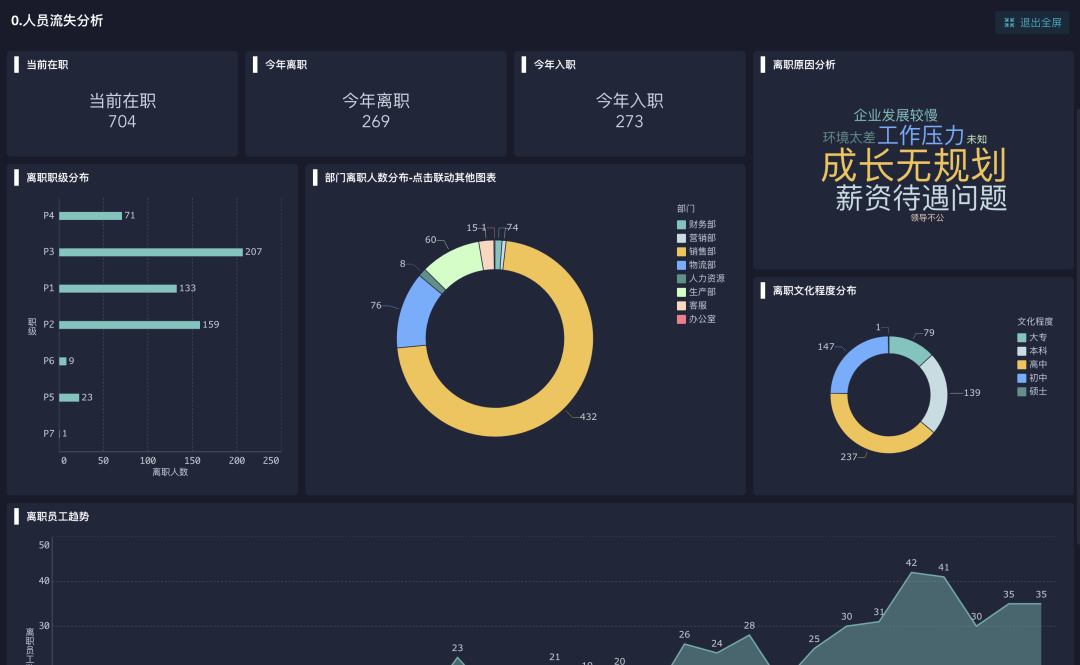The image size is (1080, 665).
Task: Click 成长无规划 in the word cloud
Action: [913, 166]
